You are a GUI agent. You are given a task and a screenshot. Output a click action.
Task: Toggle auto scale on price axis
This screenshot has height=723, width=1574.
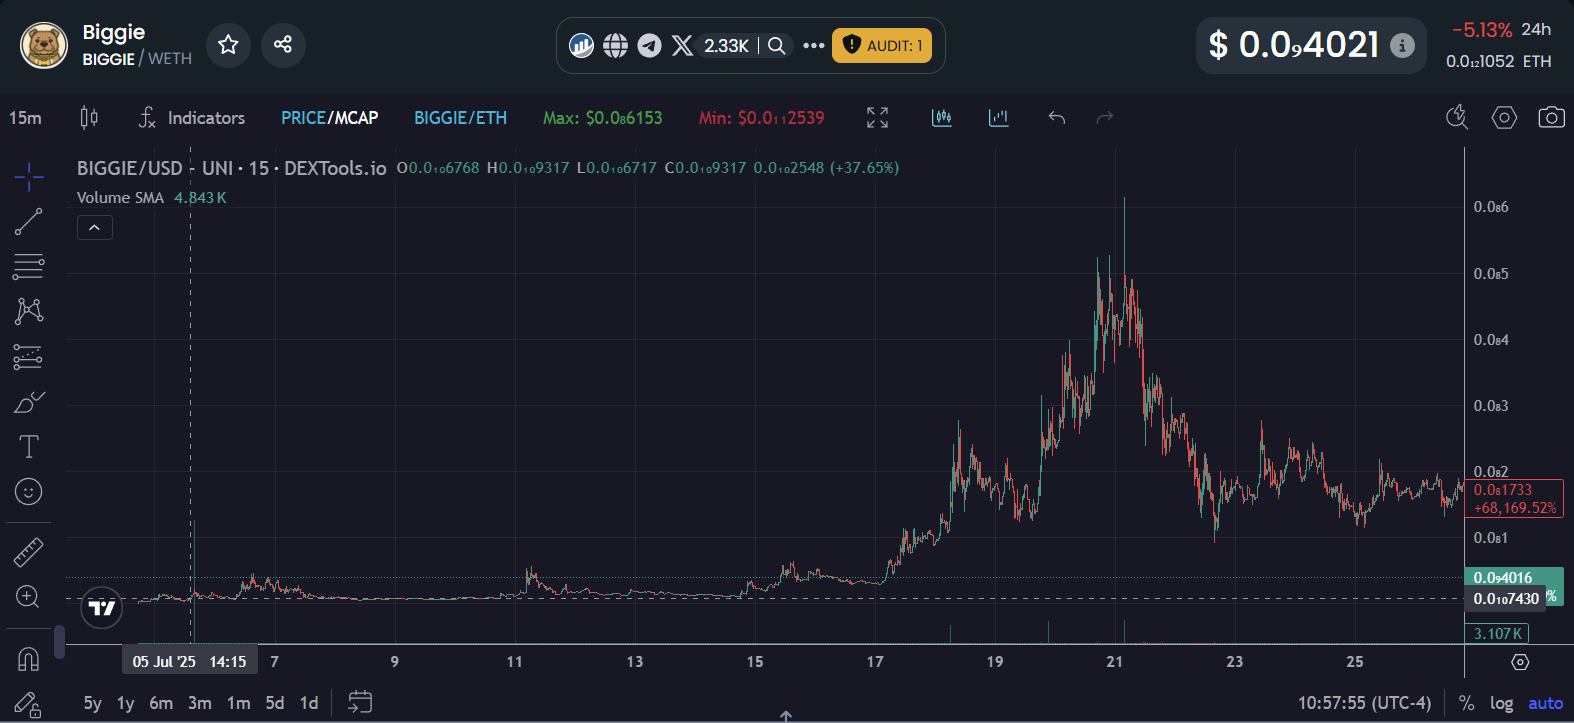pyautogui.click(x=1545, y=703)
